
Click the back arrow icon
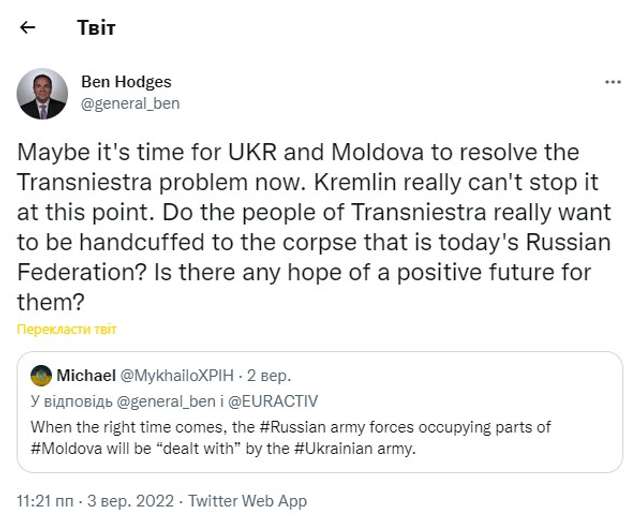tap(27, 27)
